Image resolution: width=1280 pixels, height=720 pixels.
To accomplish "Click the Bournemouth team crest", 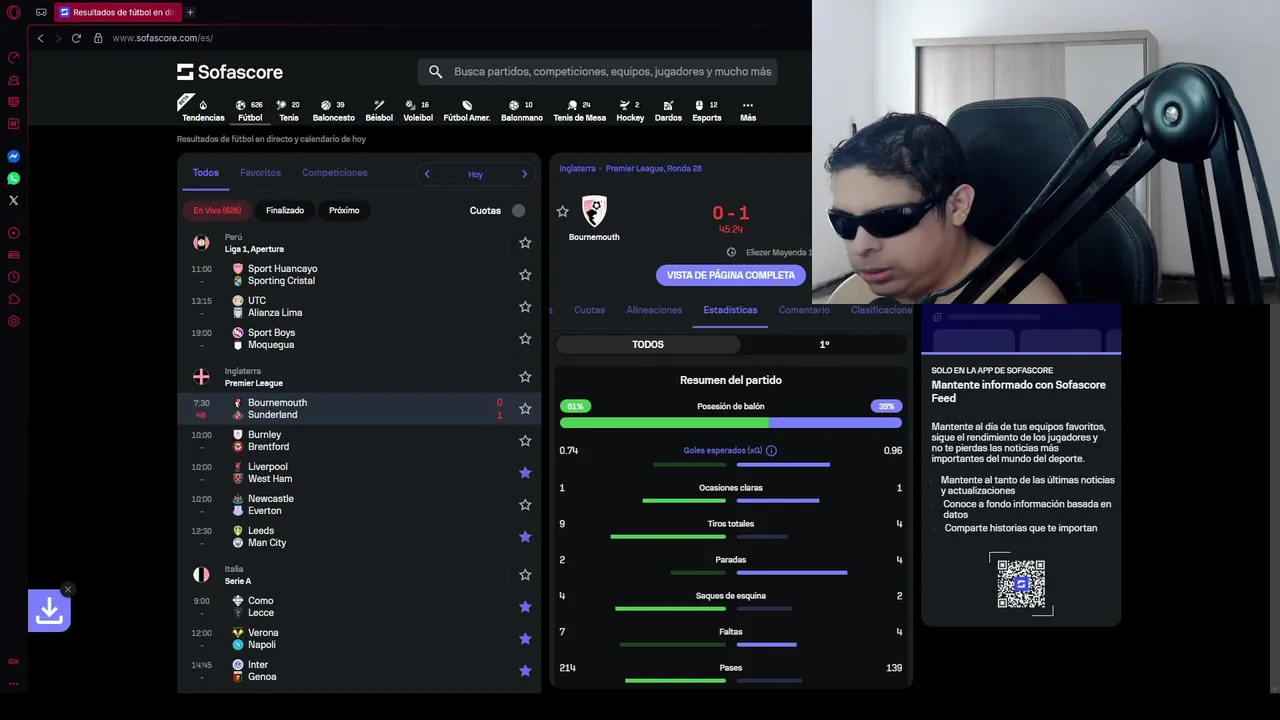I will (594, 211).
